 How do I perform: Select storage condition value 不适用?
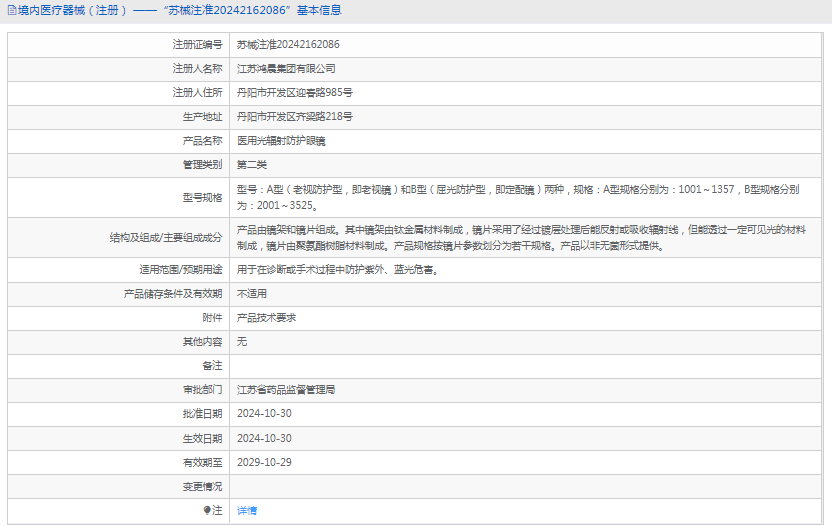coord(252,293)
